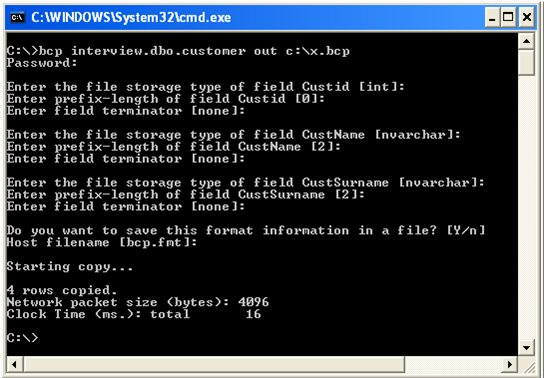Click the 4 rows copied message

62,290
